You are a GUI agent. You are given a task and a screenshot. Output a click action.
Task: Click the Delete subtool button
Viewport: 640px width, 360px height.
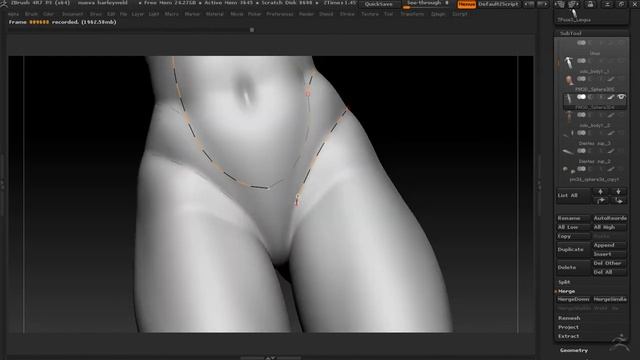pos(573,267)
